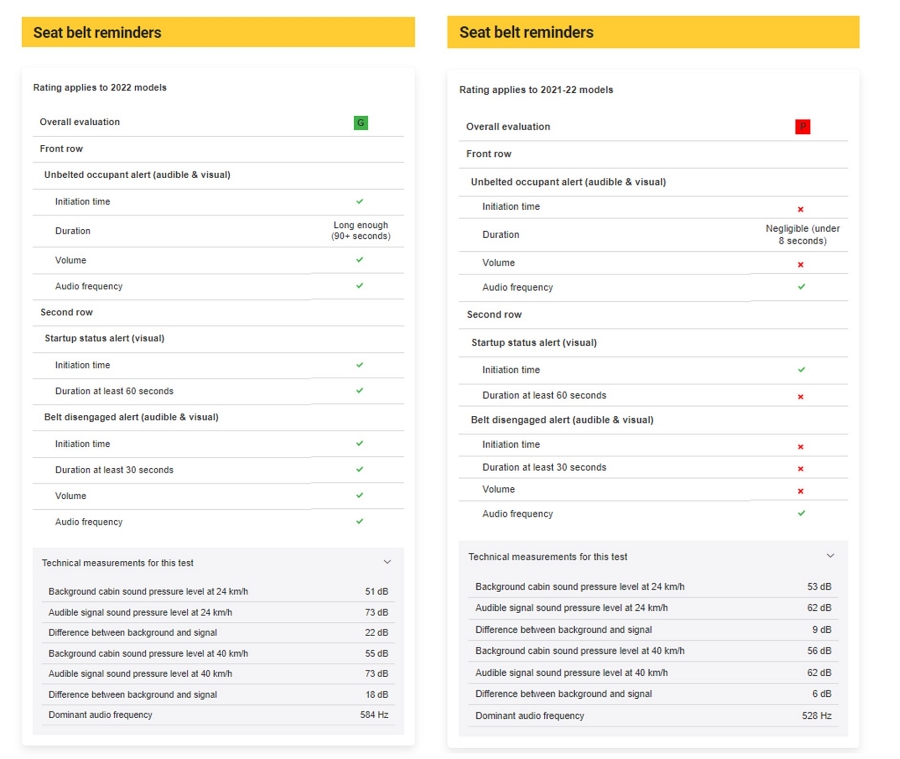Click green check for Duration at least 60 seconds
The height and width of the screenshot is (759, 900).
(360, 391)
